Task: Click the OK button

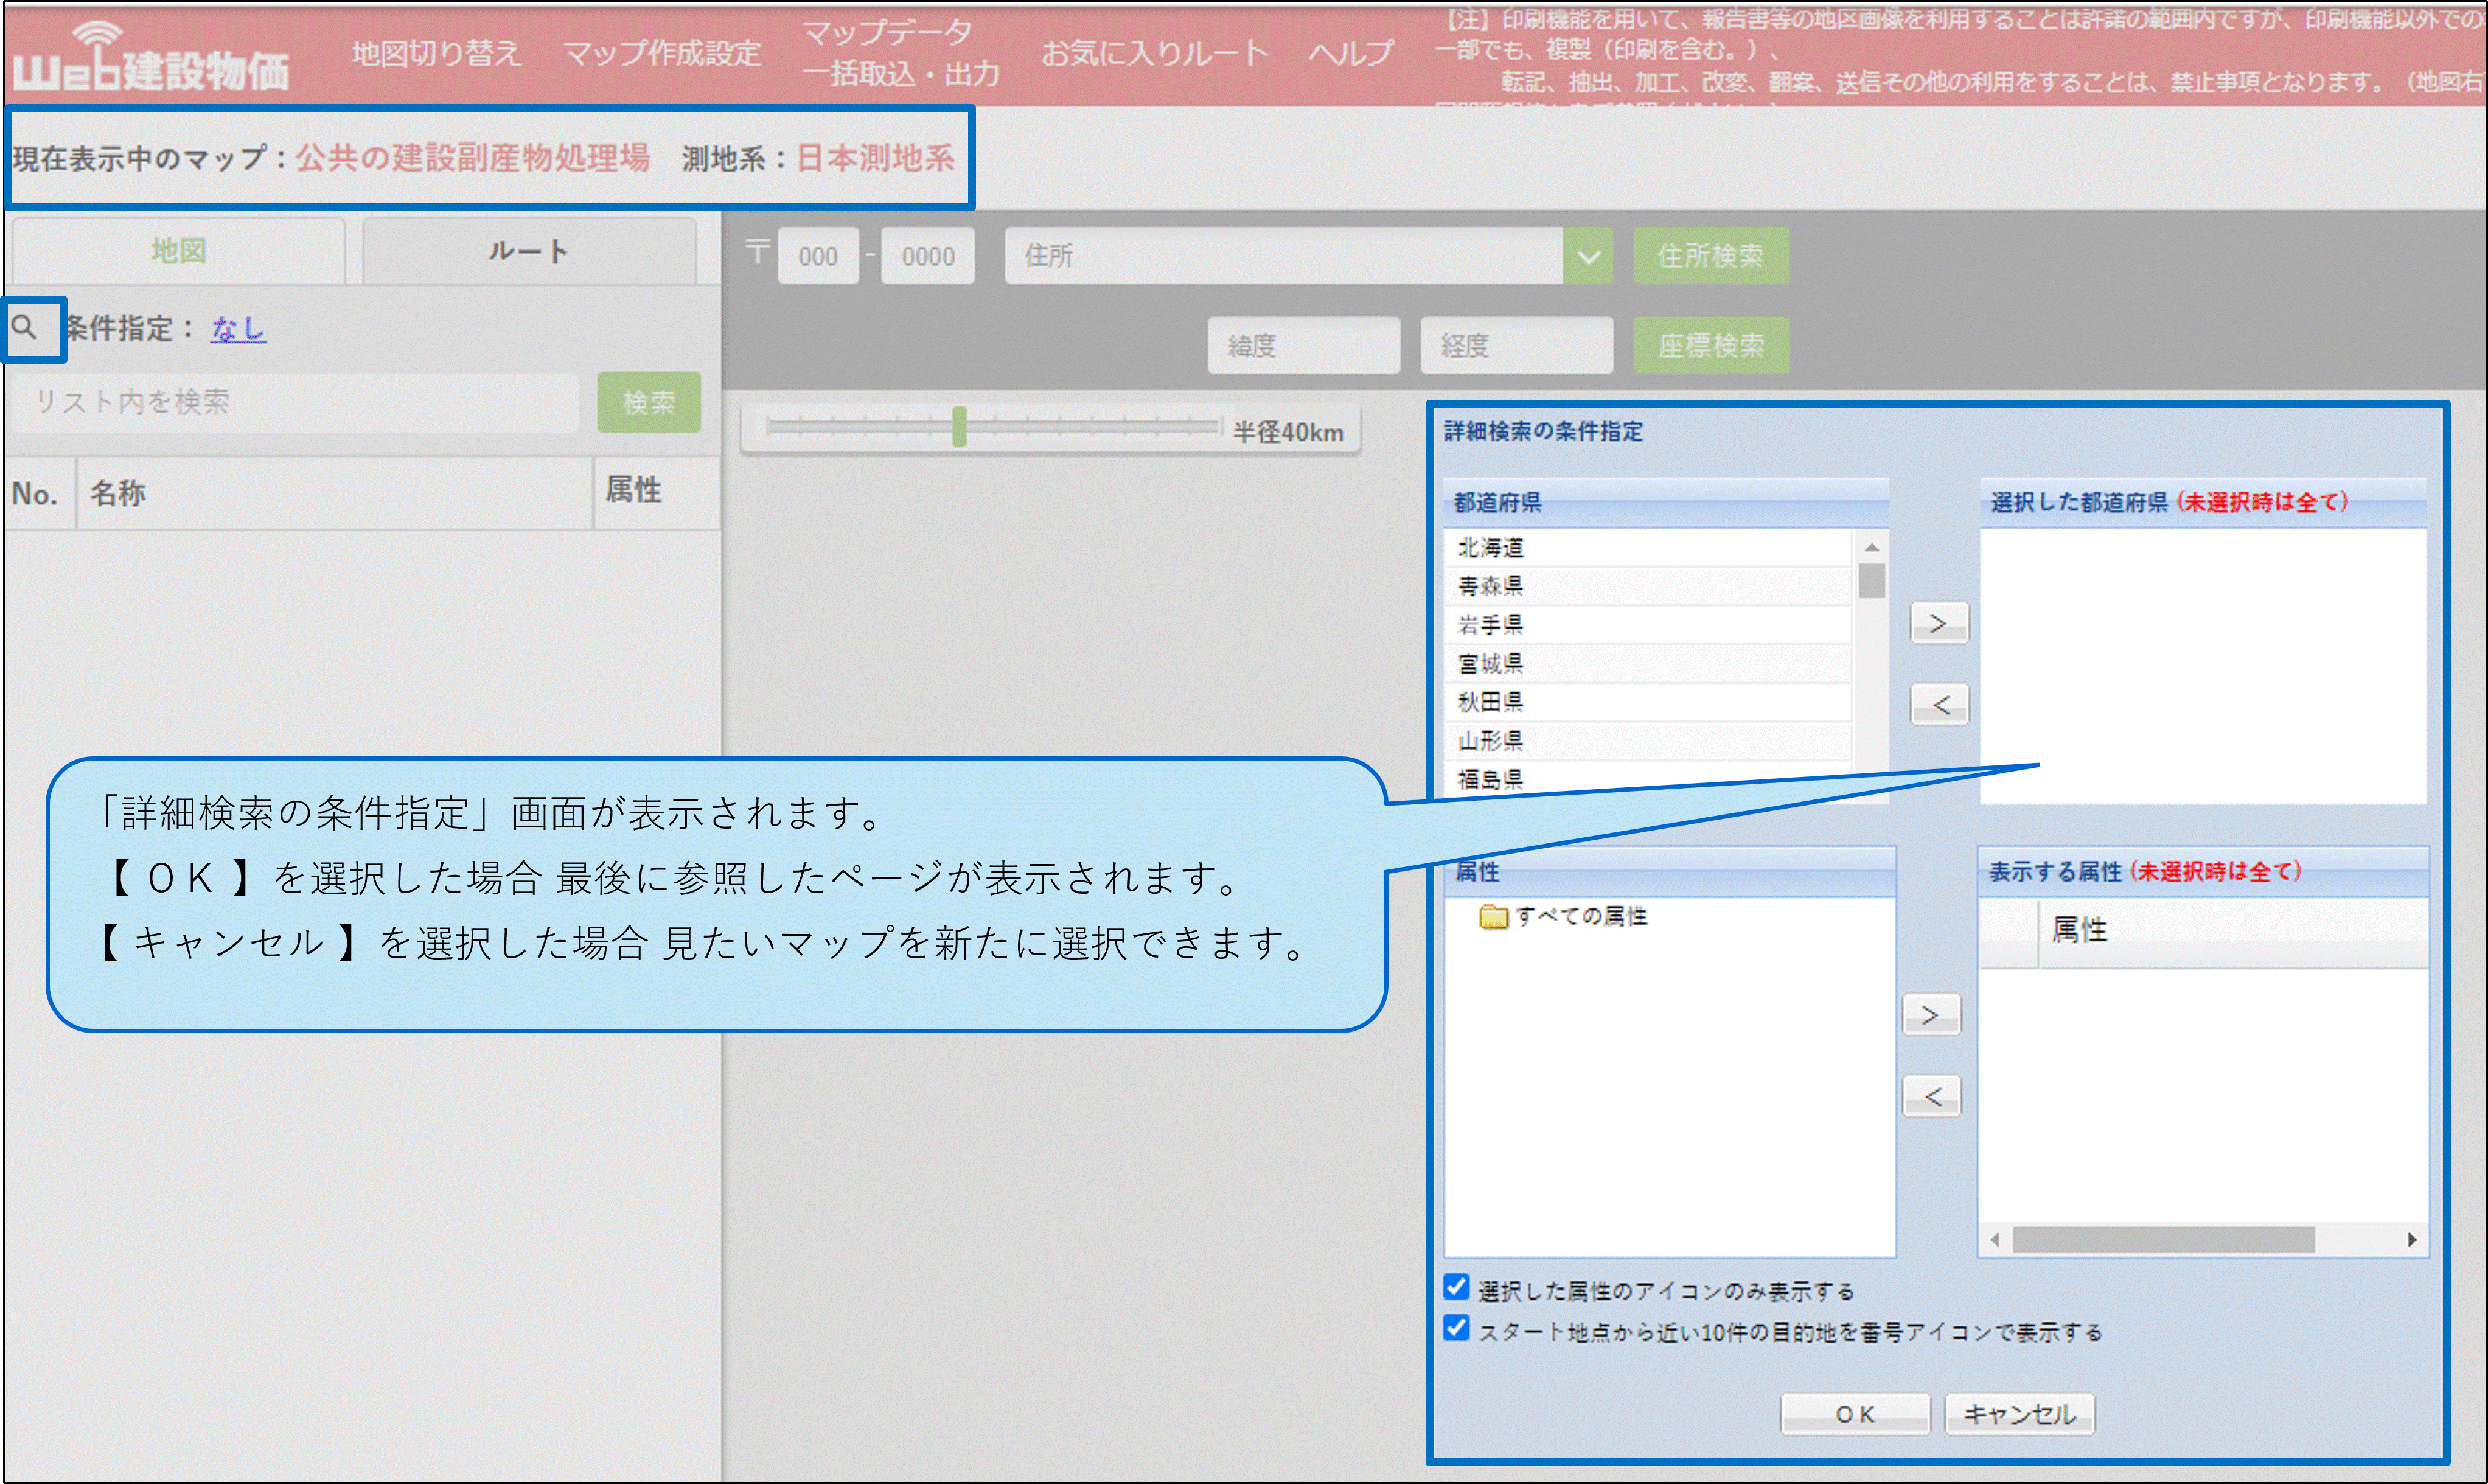Action: (1855, 1414)
